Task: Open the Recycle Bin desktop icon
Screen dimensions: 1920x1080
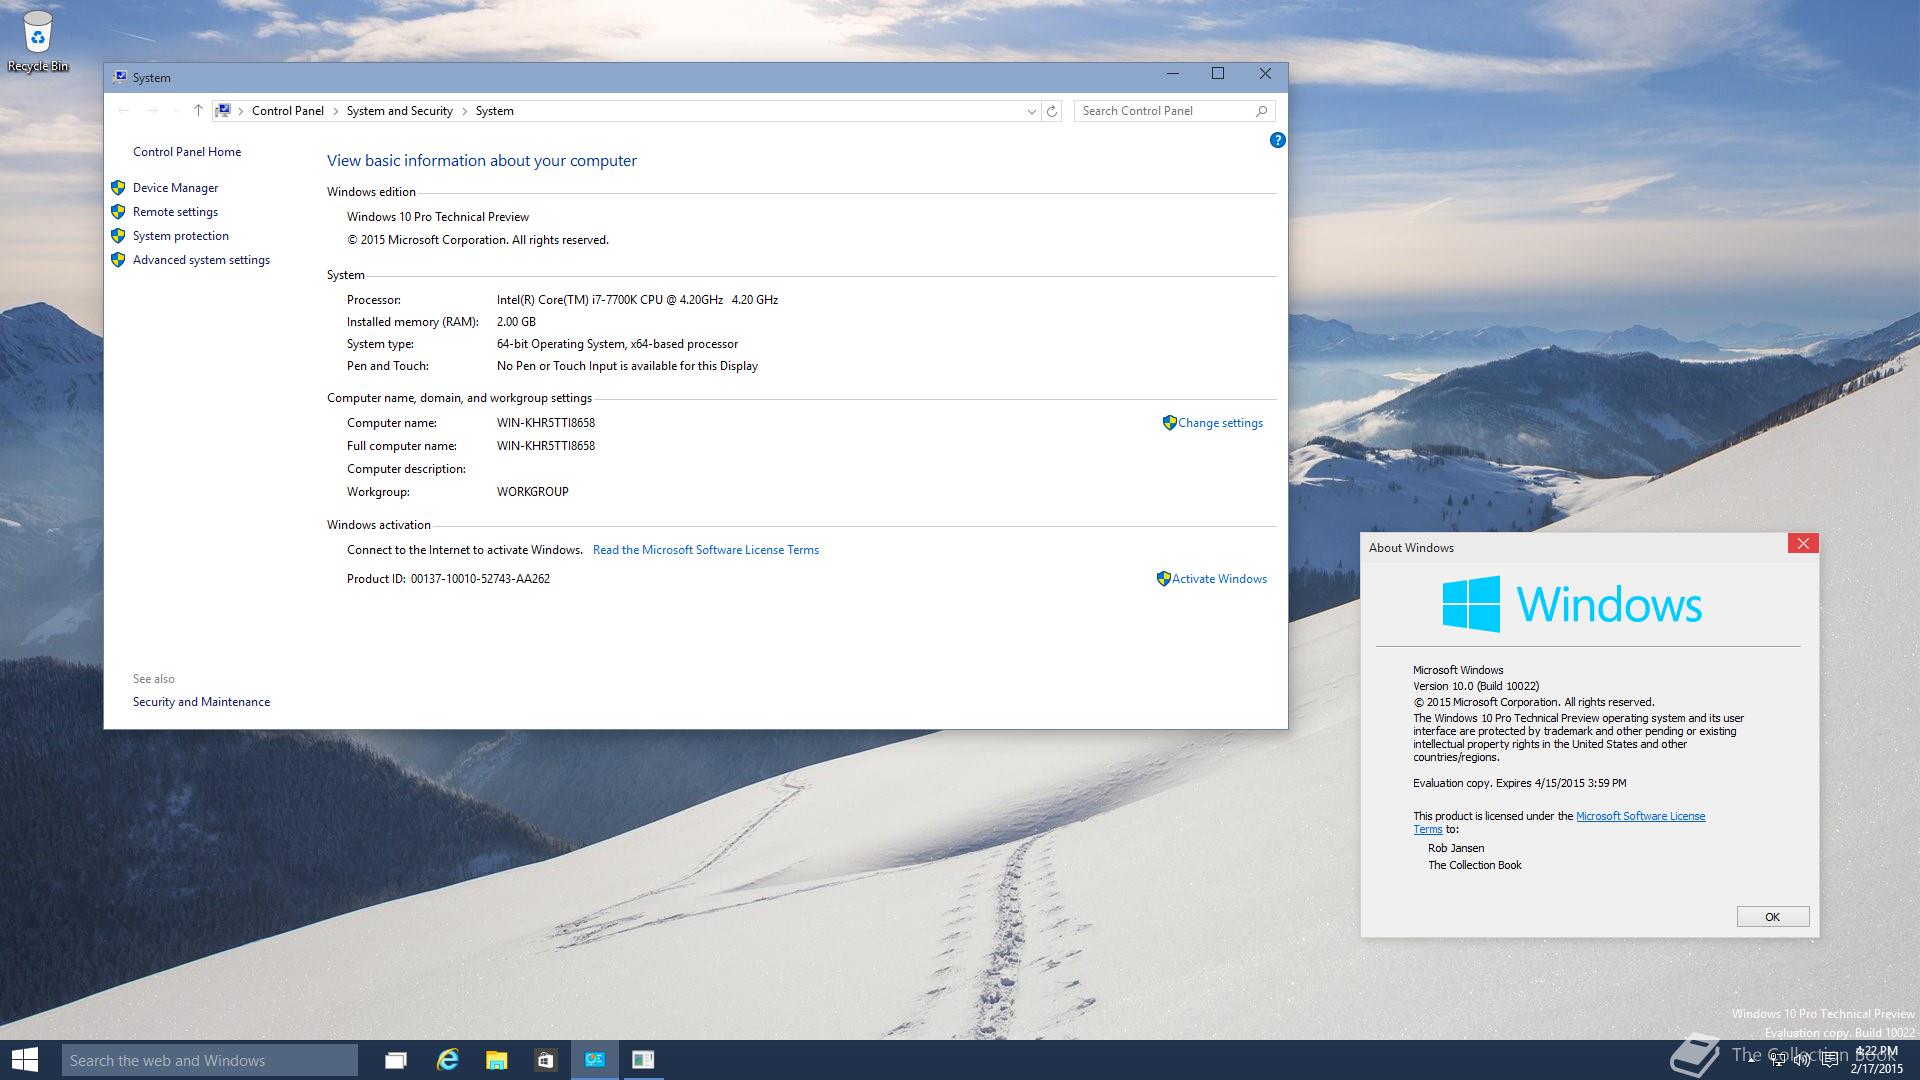Action: tap(37, 41)
